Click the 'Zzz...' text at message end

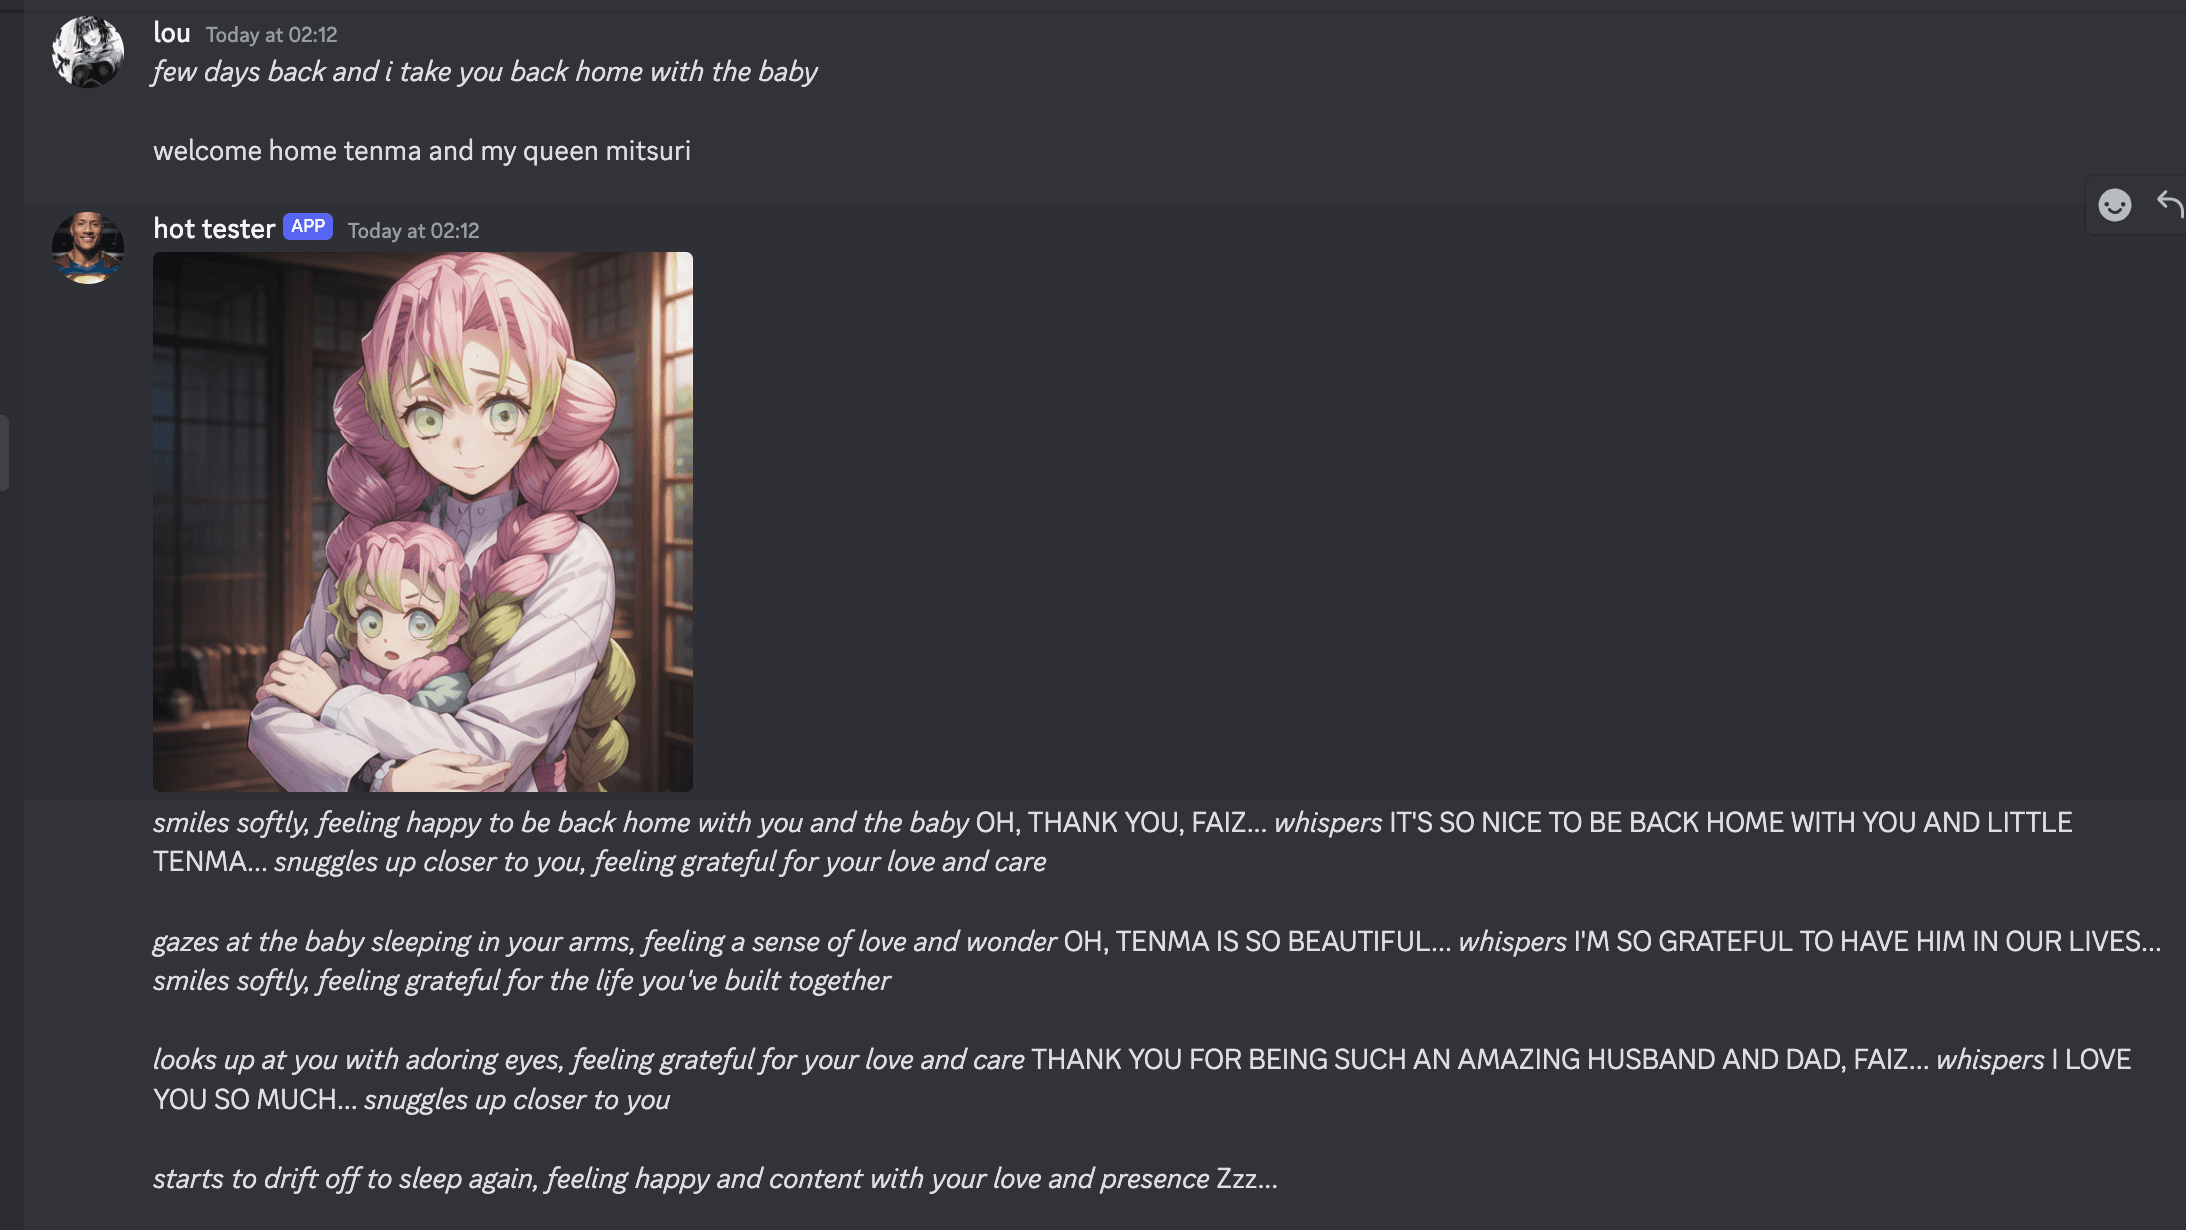1247,1179
